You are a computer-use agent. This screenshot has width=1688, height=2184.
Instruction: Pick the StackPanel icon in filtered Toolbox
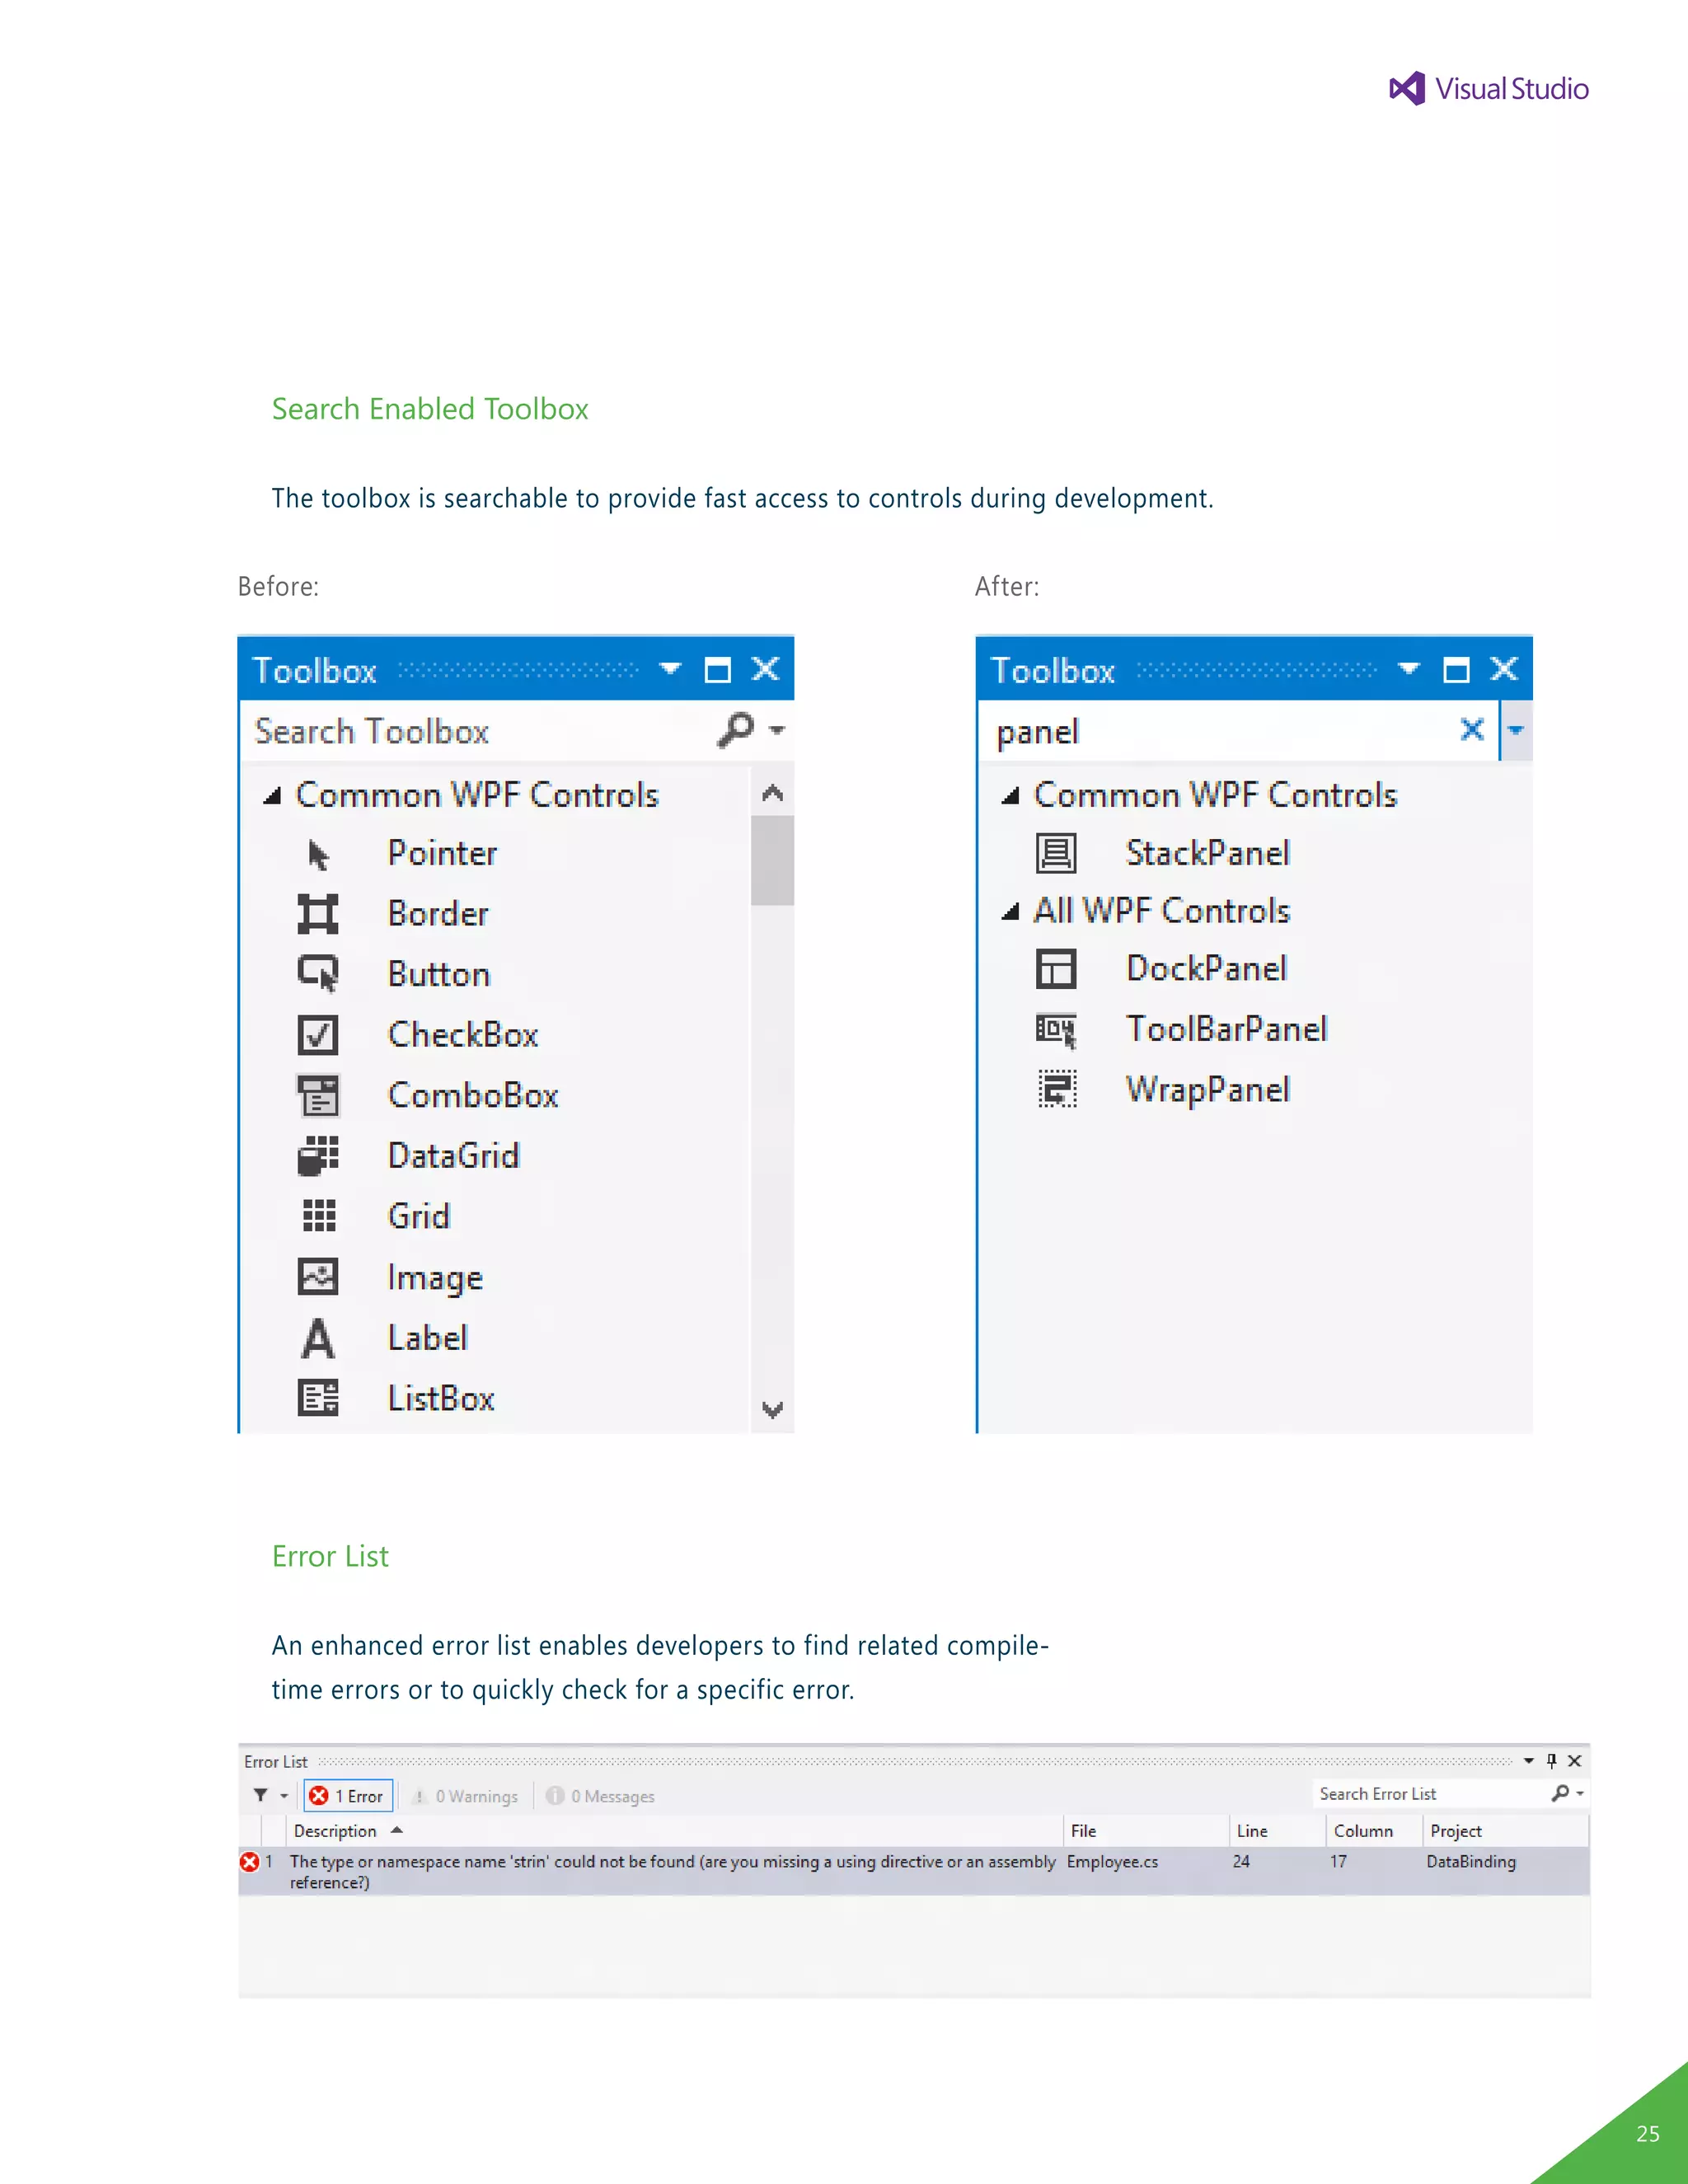(1056, 854)
